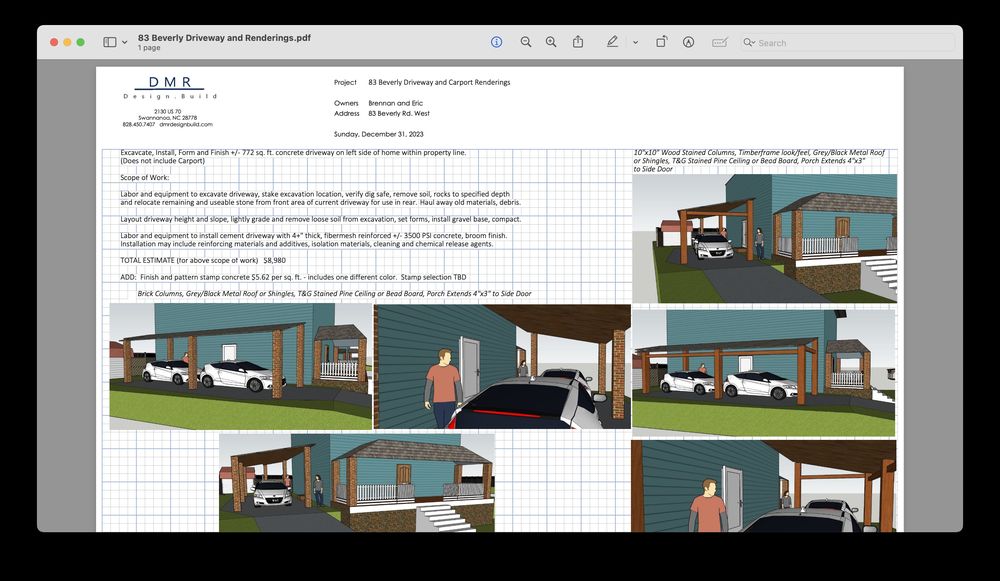The width and height of the screenshot is (1000, 581).
Task: Expand the highlight color options arrow
Action: (x=635, y=42)
